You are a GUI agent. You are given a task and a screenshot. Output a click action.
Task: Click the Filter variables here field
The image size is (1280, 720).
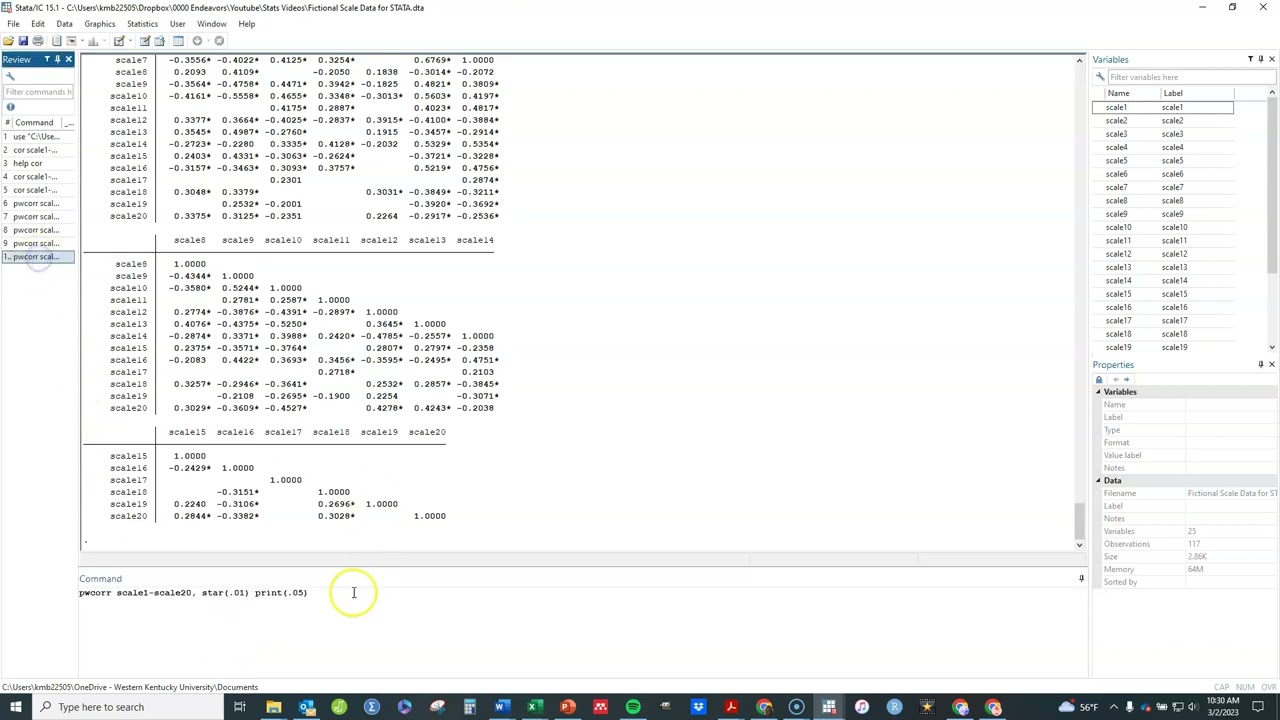coord(1190,77)
